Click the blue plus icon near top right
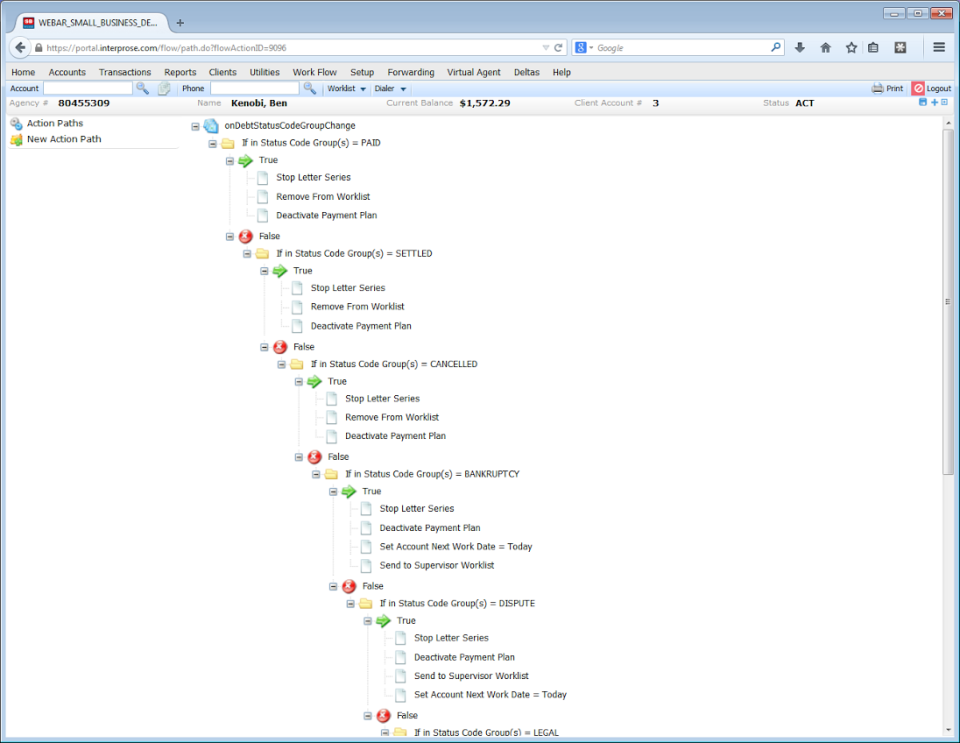 pyautogui.click(x=934, y=102)
